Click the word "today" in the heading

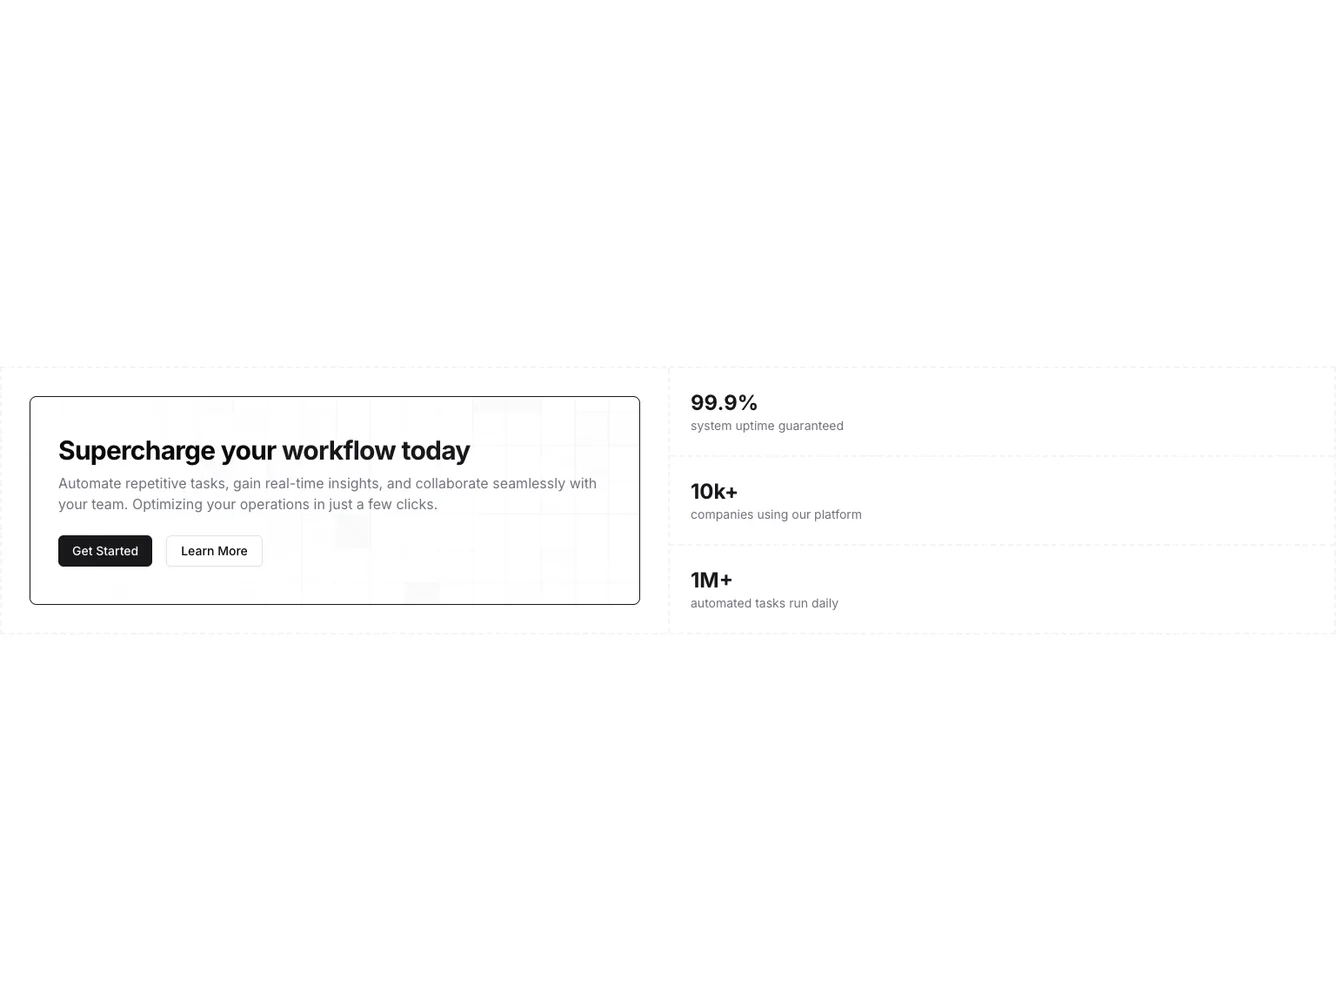pyautogui.click(x=435, y=451)
